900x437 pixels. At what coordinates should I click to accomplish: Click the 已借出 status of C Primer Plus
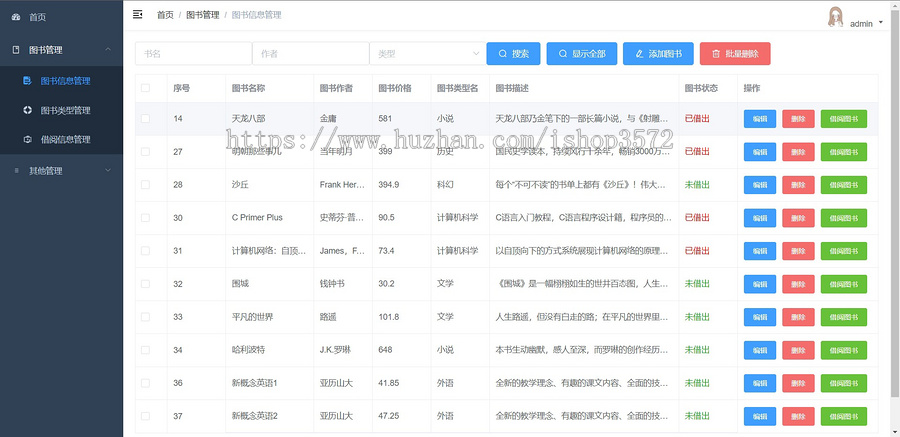[x=697, y=218]
